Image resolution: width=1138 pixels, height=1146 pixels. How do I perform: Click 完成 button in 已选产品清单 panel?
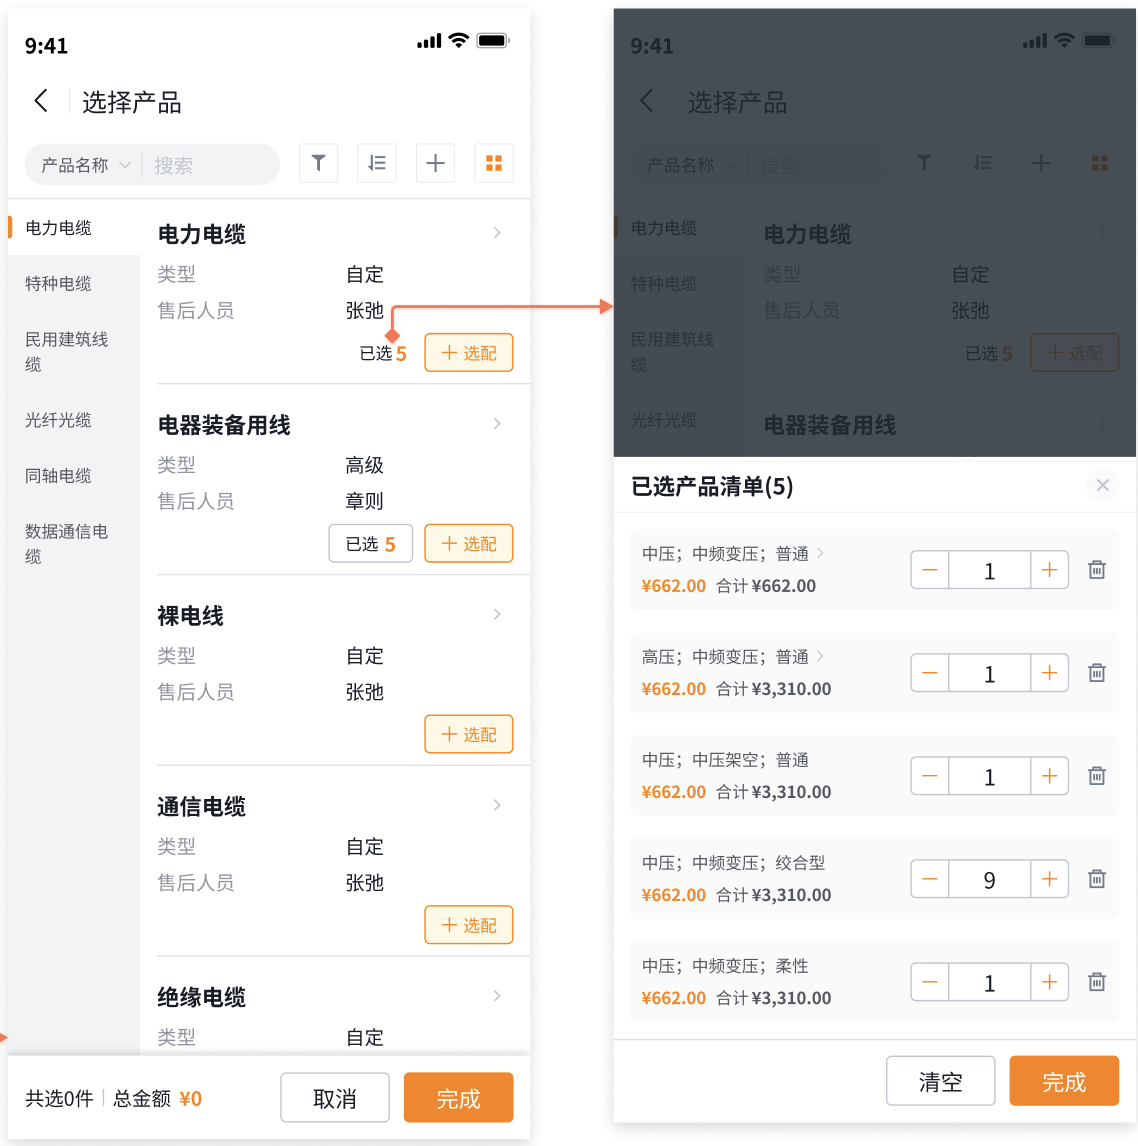pos(1064,1081)
